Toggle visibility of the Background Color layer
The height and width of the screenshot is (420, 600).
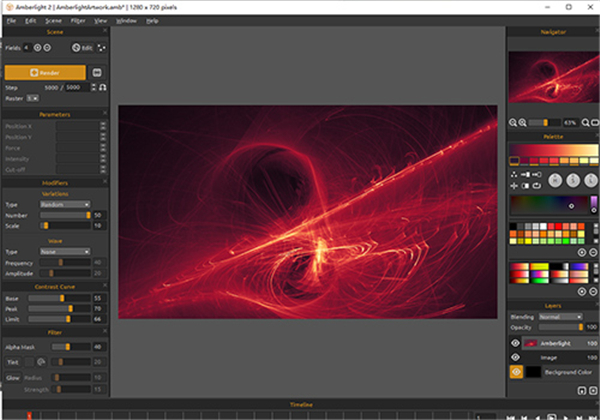coord(516,371)
